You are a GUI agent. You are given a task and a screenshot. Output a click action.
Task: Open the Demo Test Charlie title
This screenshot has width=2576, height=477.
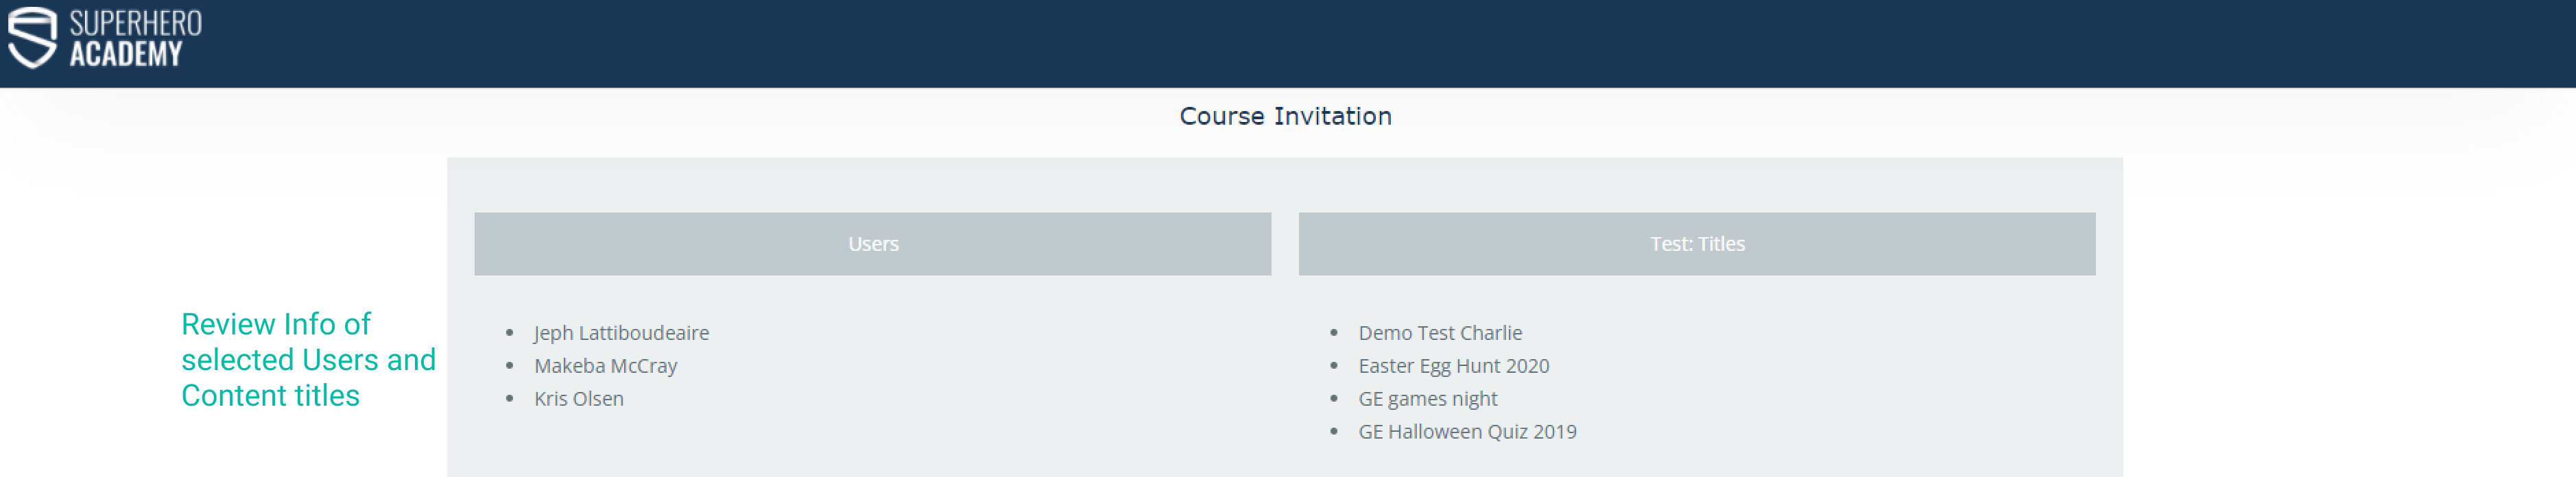click(1439, 333)
